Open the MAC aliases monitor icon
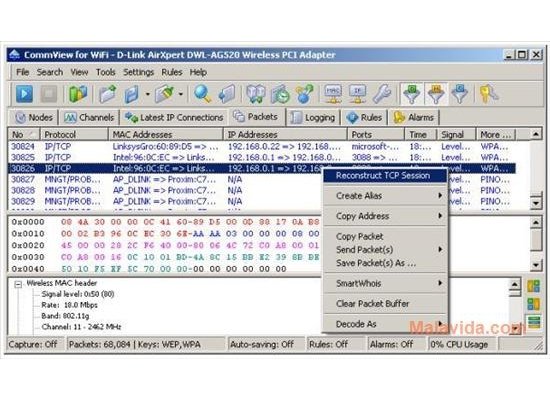The width and height of the screenshot is (550, 400). pyautogui.click(x=333, y=94)
